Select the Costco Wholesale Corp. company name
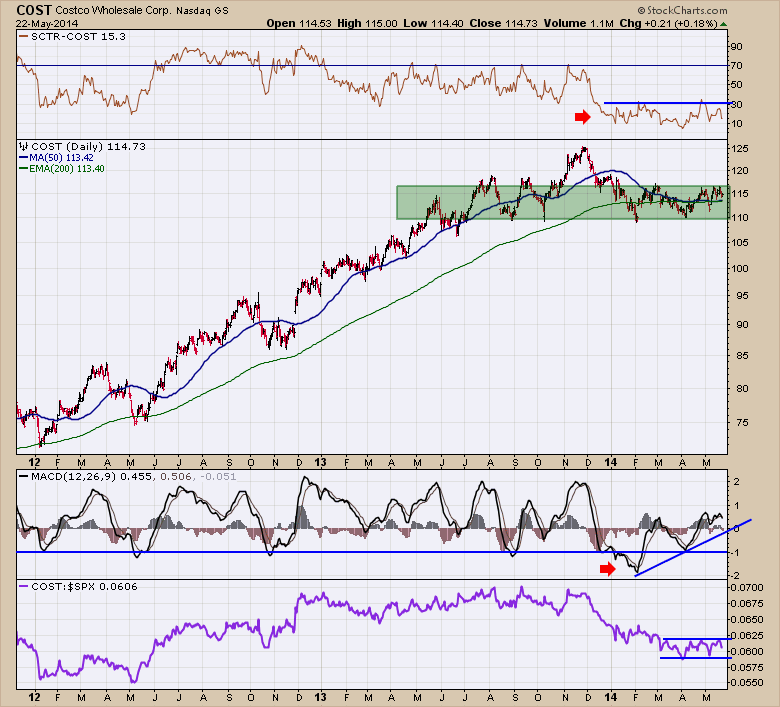780x707 pixels. (x=113, y=10)
